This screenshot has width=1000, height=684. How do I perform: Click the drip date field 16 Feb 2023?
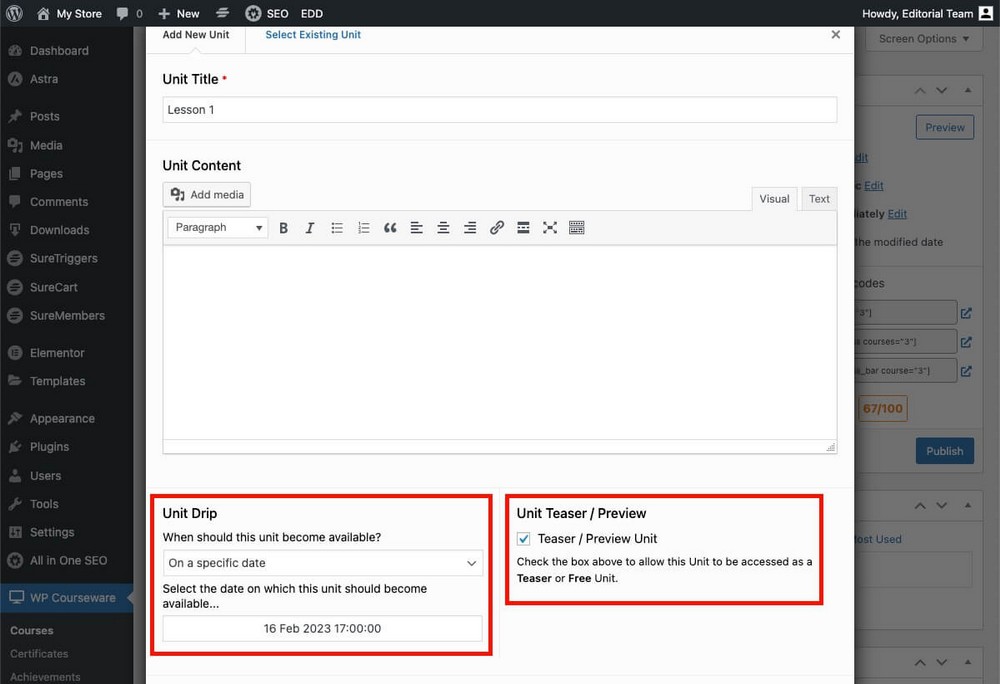pyautogui.click(x=322, y=629)
